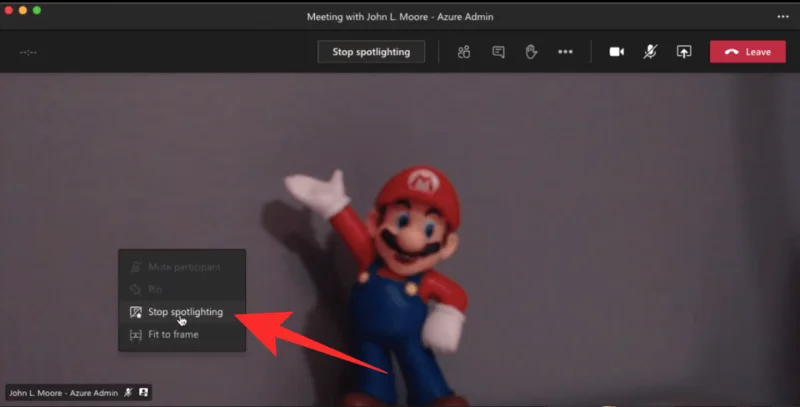Viewport: 800px width, 407px height.
Task: Select Mute participant menu entry
Action: pyautogui.click(x=183, y=267)
